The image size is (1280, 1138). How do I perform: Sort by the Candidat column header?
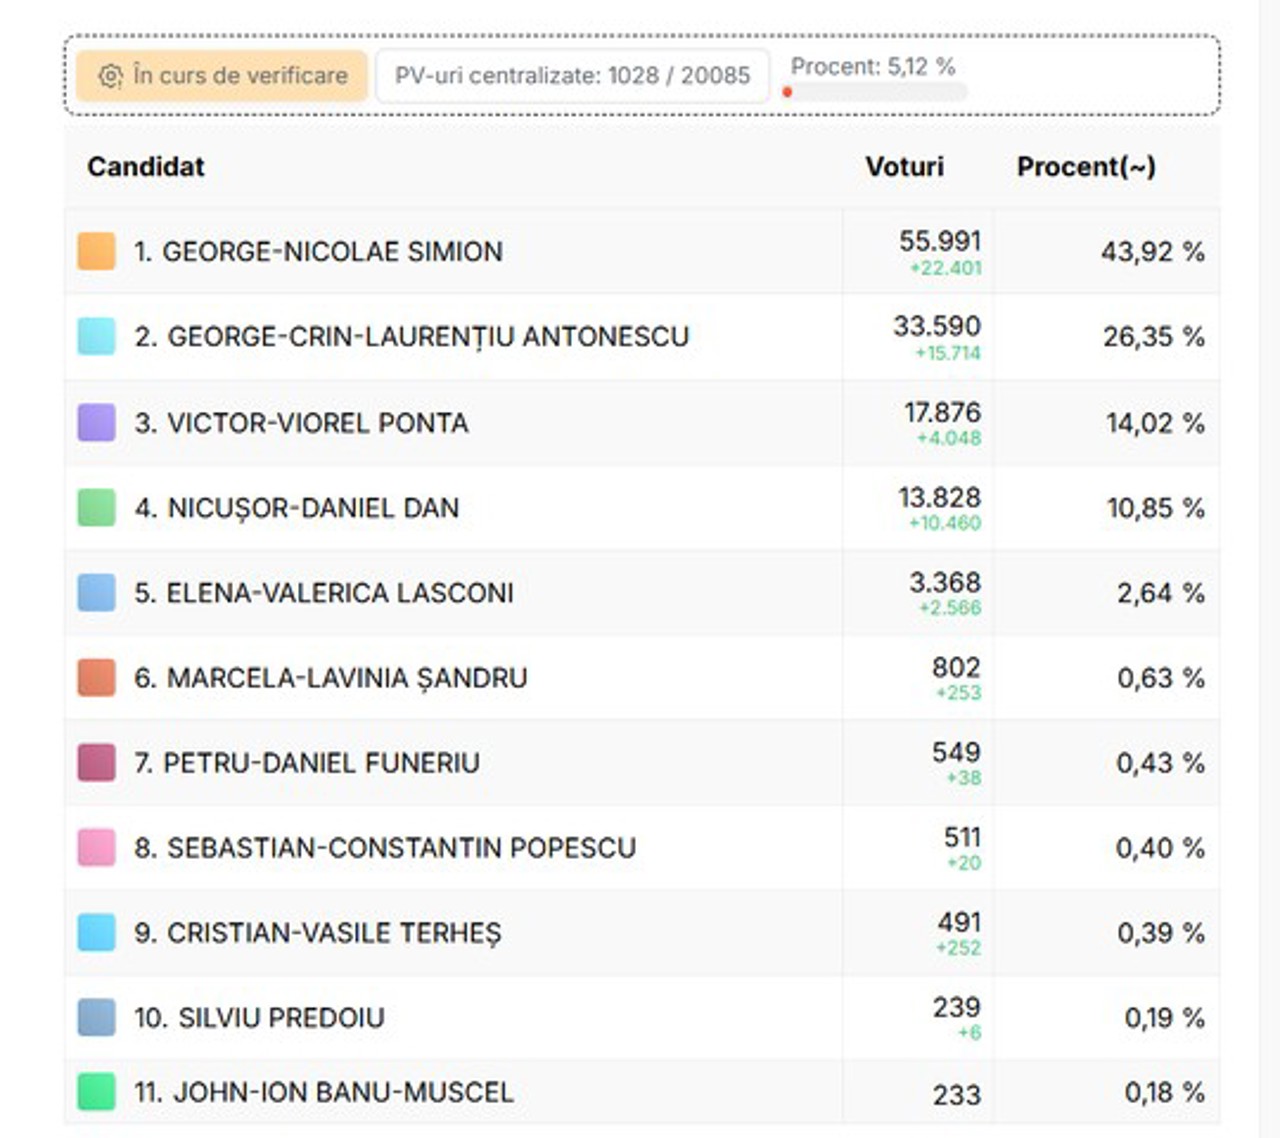pyautogui.click(x=146, y=167)
